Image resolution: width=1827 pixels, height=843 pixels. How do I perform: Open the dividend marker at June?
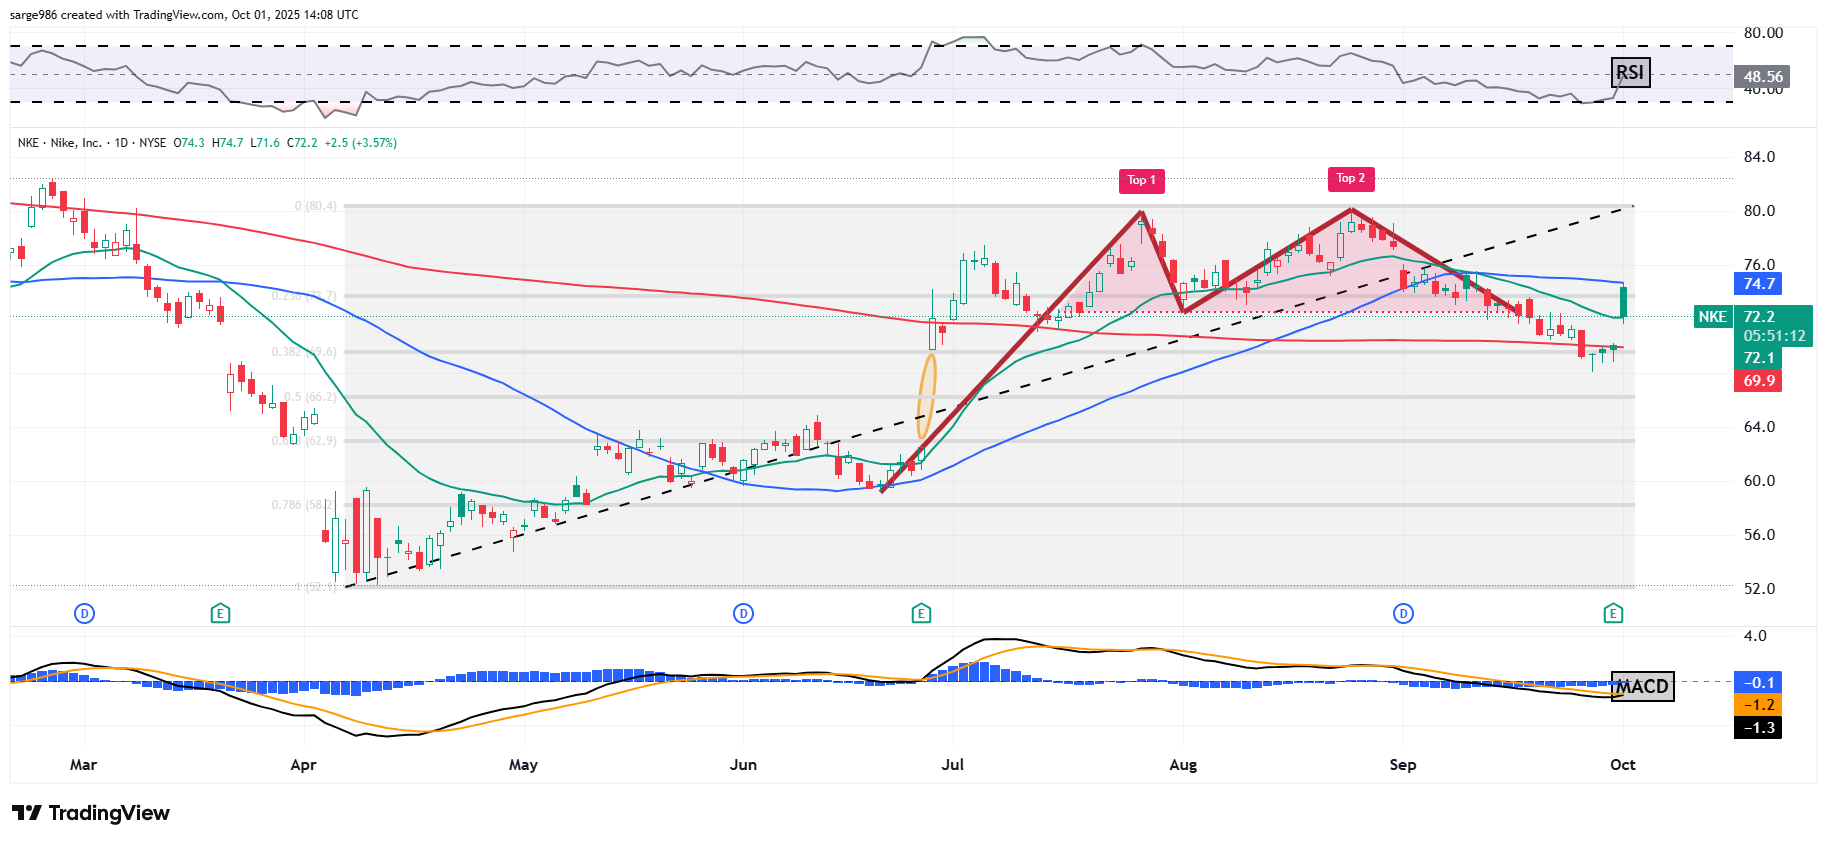(x=743, y=613)
